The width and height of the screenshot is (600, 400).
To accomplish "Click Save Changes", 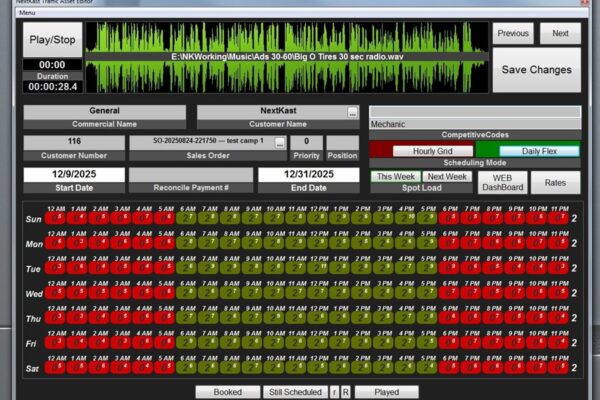I will tap(536, 70).
